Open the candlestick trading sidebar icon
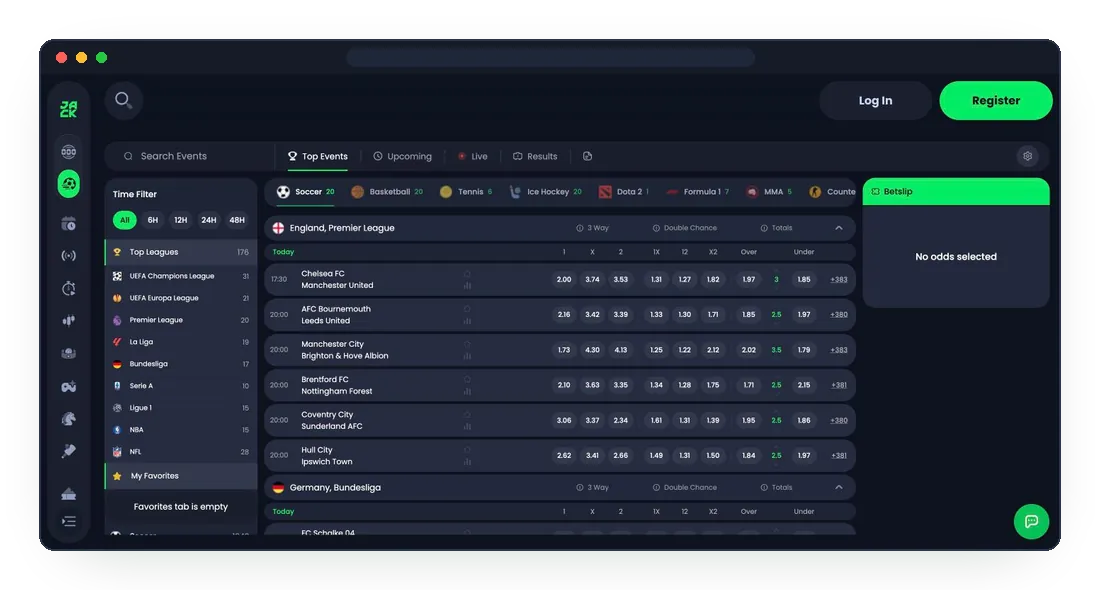The height and width of the screenshot is (590, 1100). [x=69, y=321]
